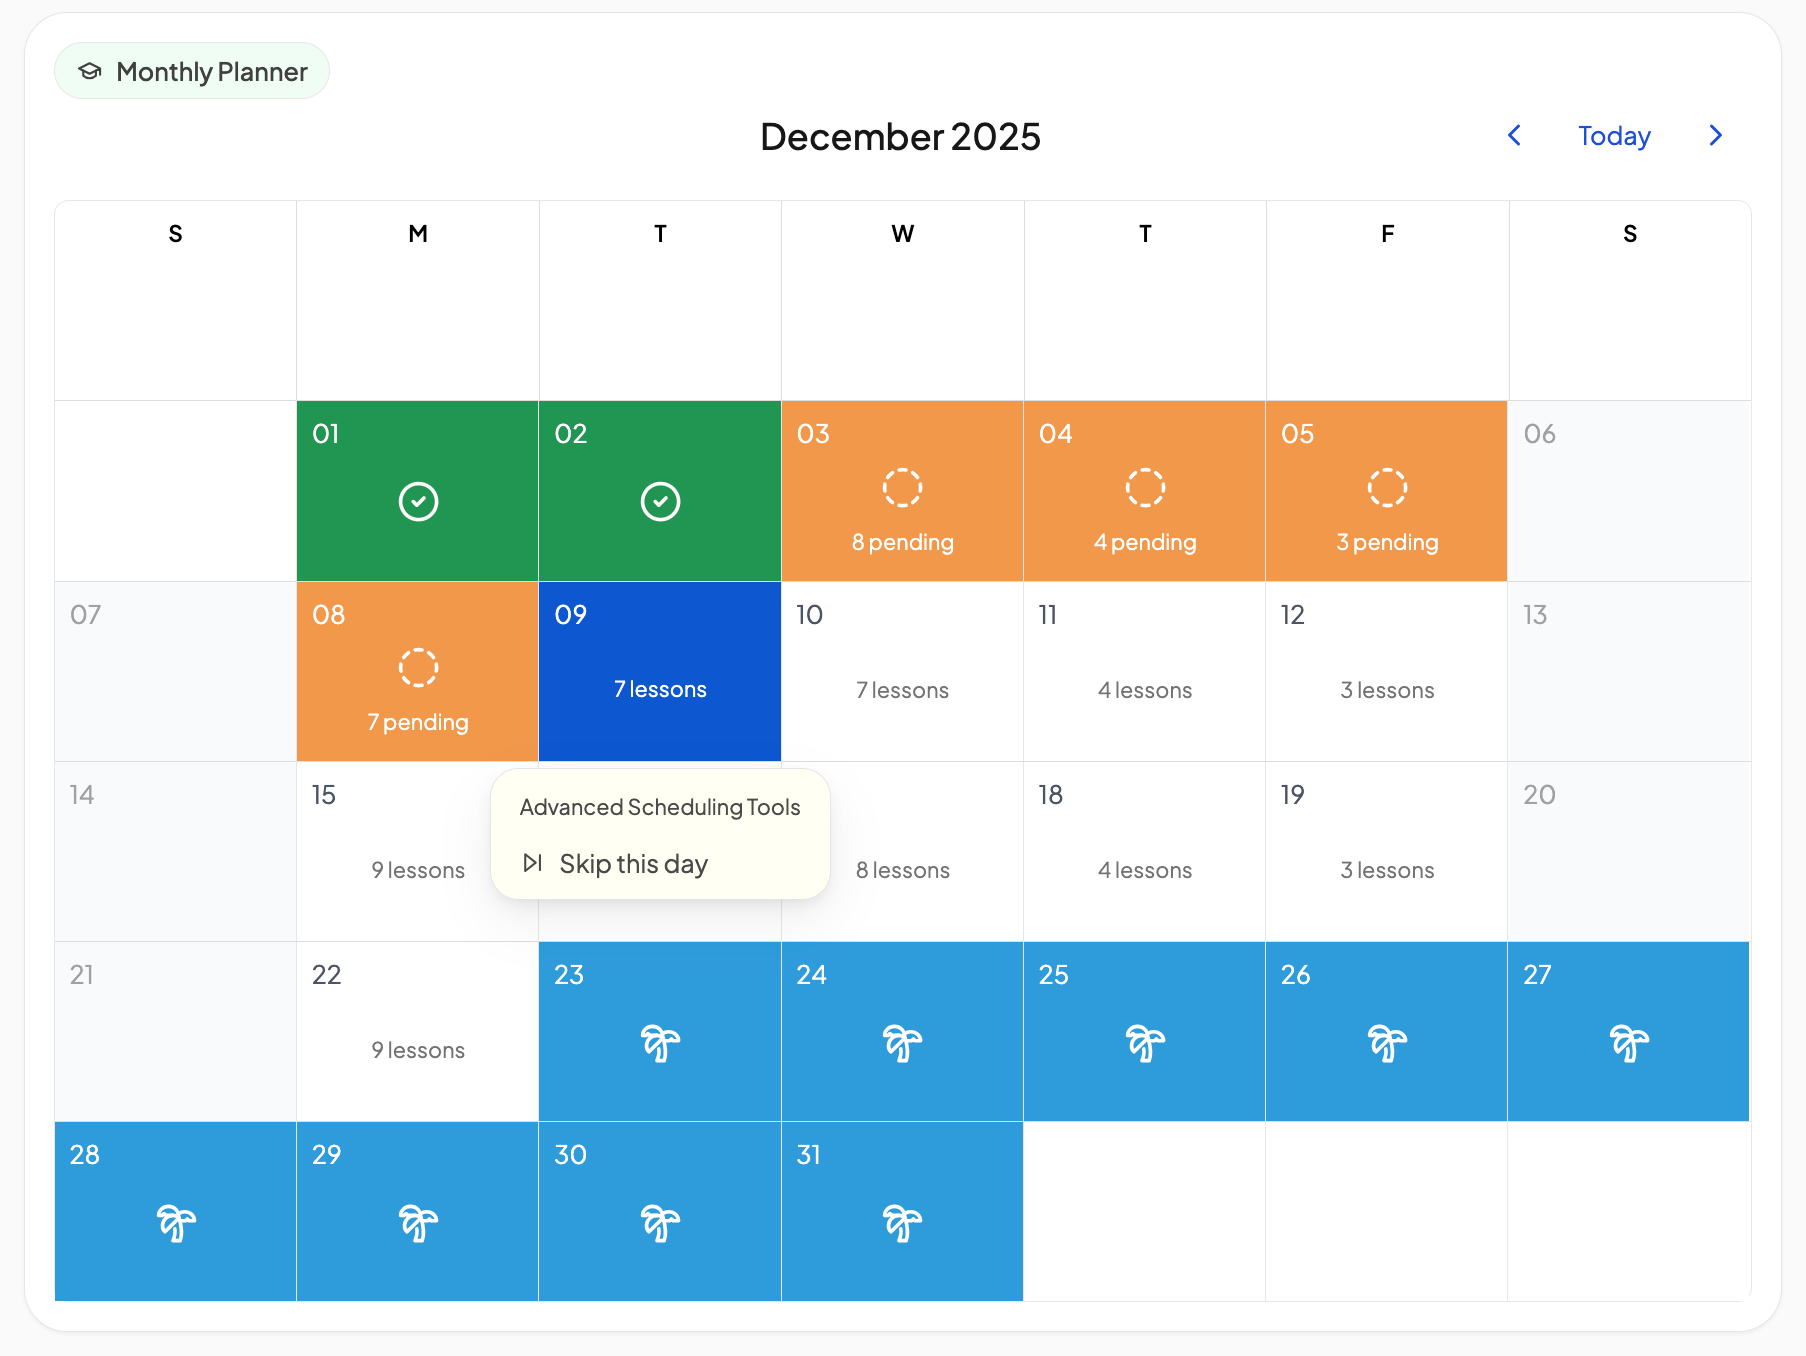The image size is (1806, 1356).
Task: Jump to the current date with Today
Action: coord(1614,135)
